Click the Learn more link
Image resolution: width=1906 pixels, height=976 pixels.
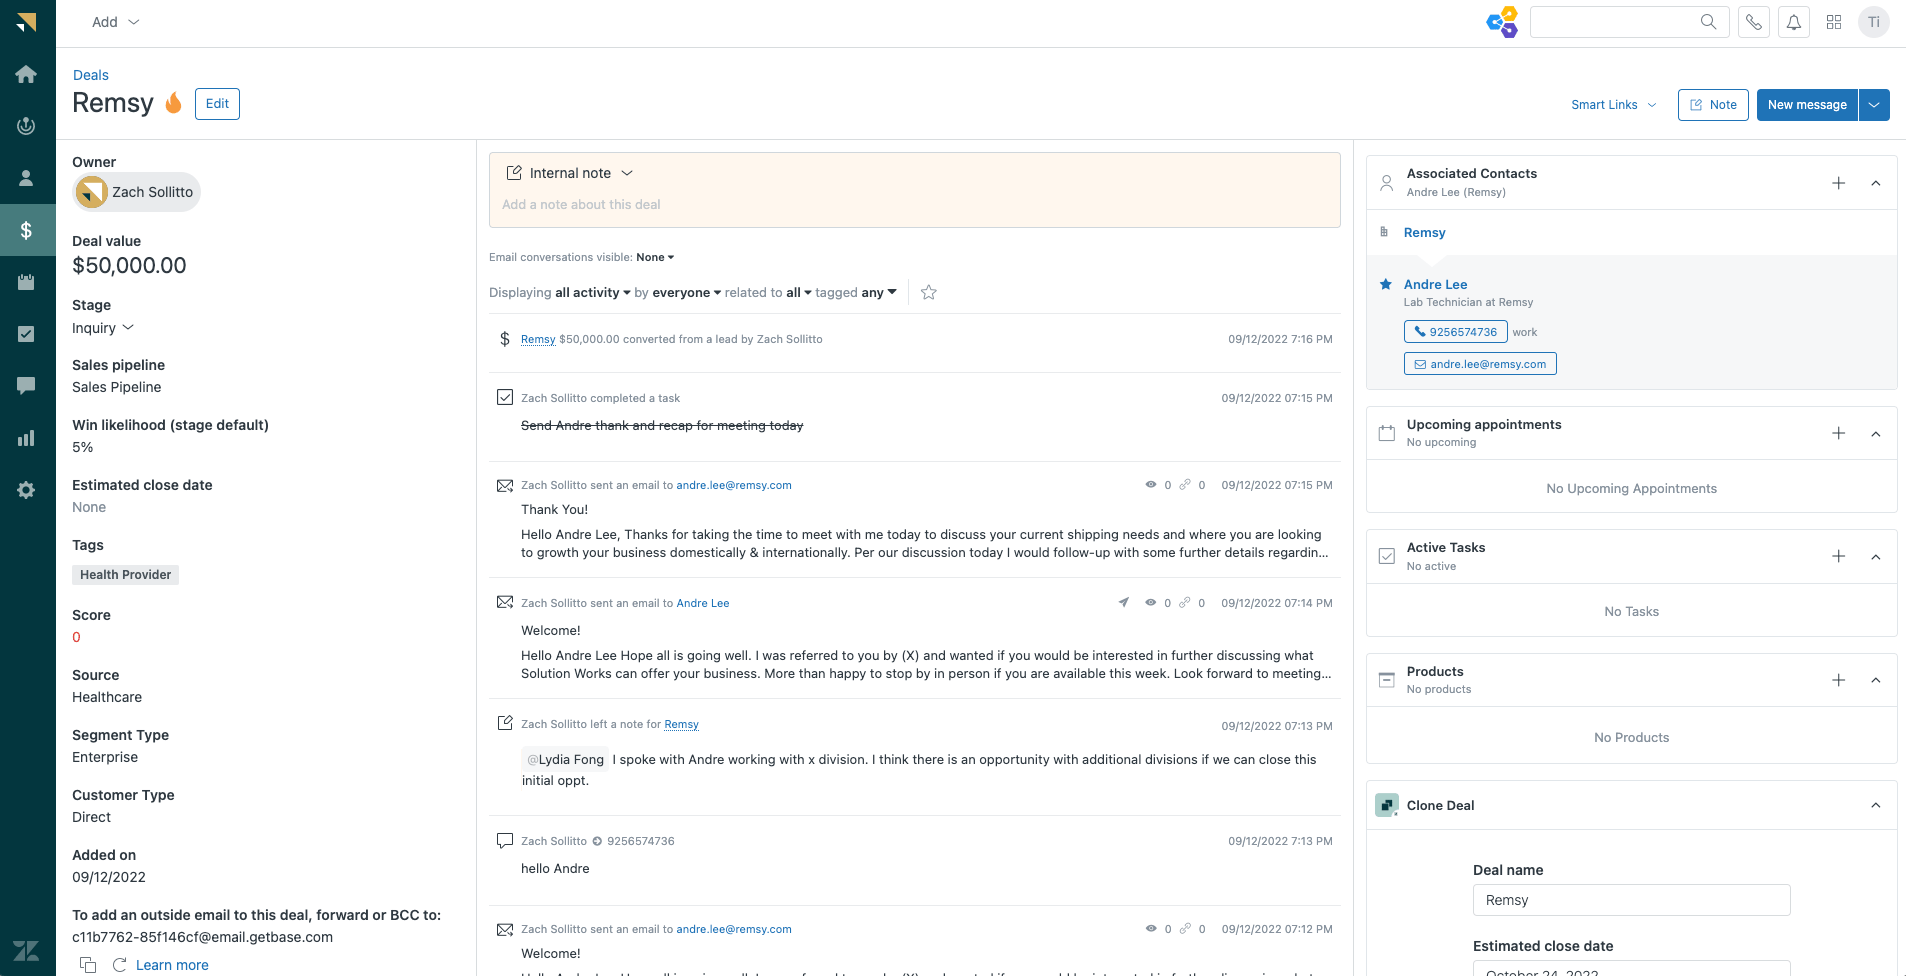pos(172,965)
